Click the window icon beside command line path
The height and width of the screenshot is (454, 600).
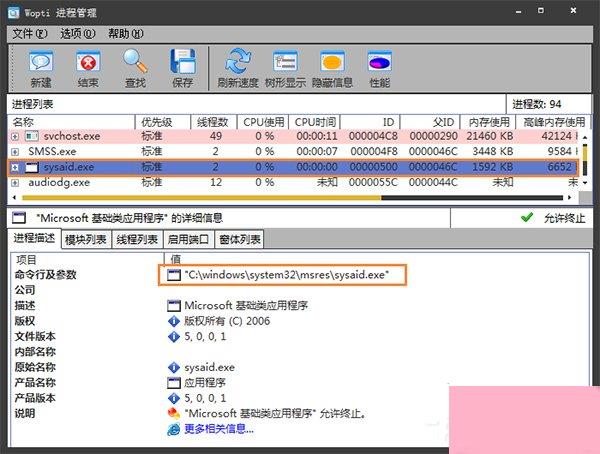pyautogui.click(x=174, y=275)
